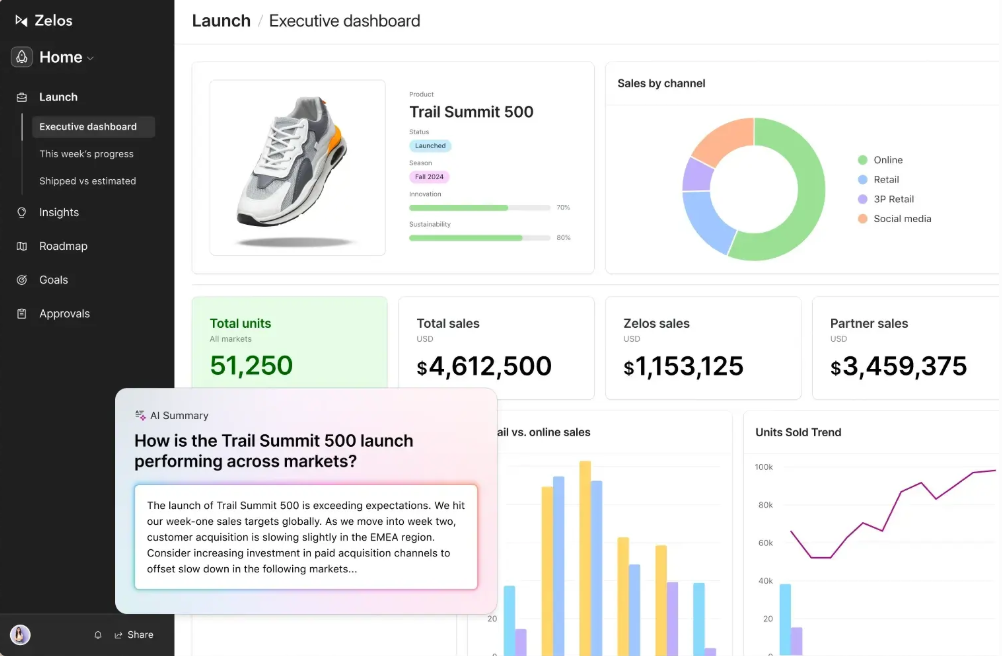1002x656 pixels.
Task: Click the Home rocket icon
Action: click(x=22, y=57)
